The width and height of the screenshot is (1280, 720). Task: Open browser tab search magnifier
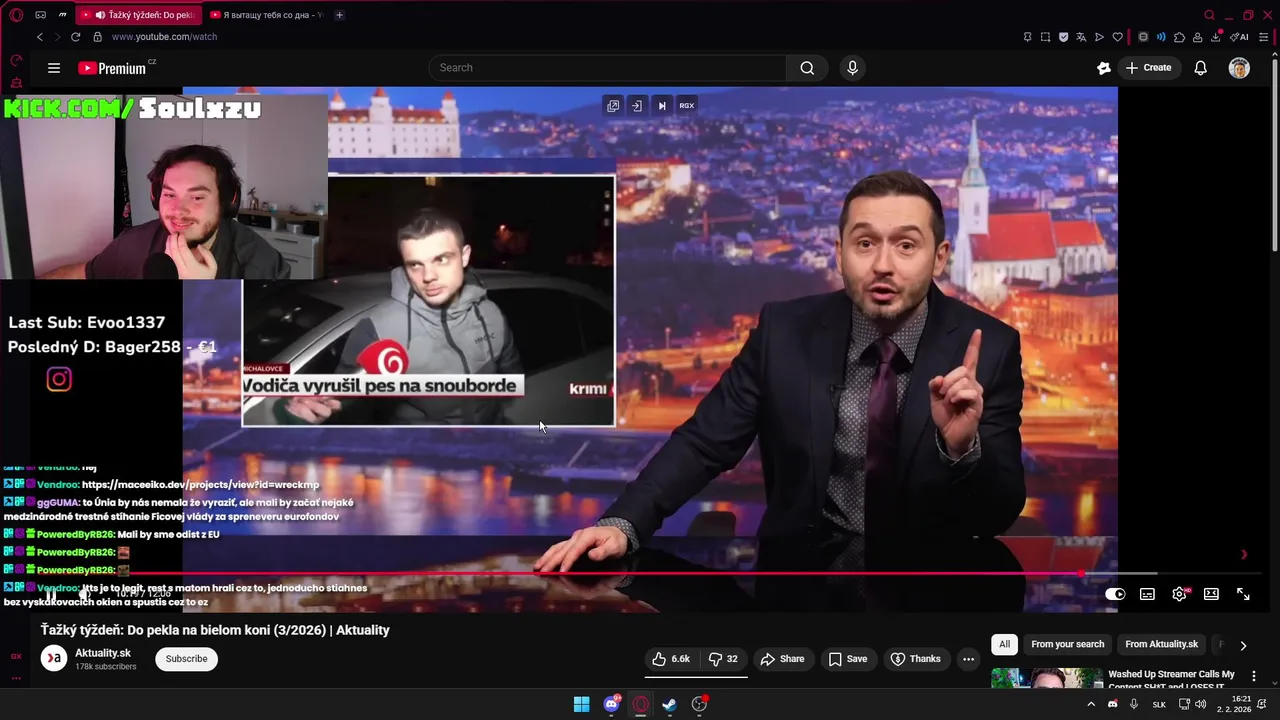[1209, 15]
